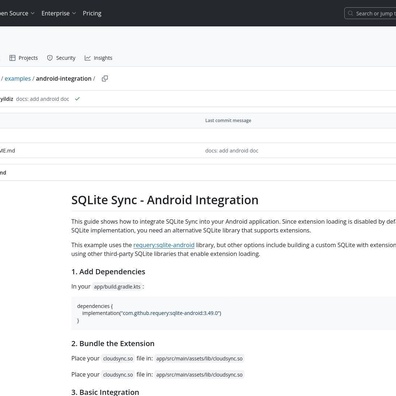Click the SQLite Sync - Android Integration heading

coord(165,200)
